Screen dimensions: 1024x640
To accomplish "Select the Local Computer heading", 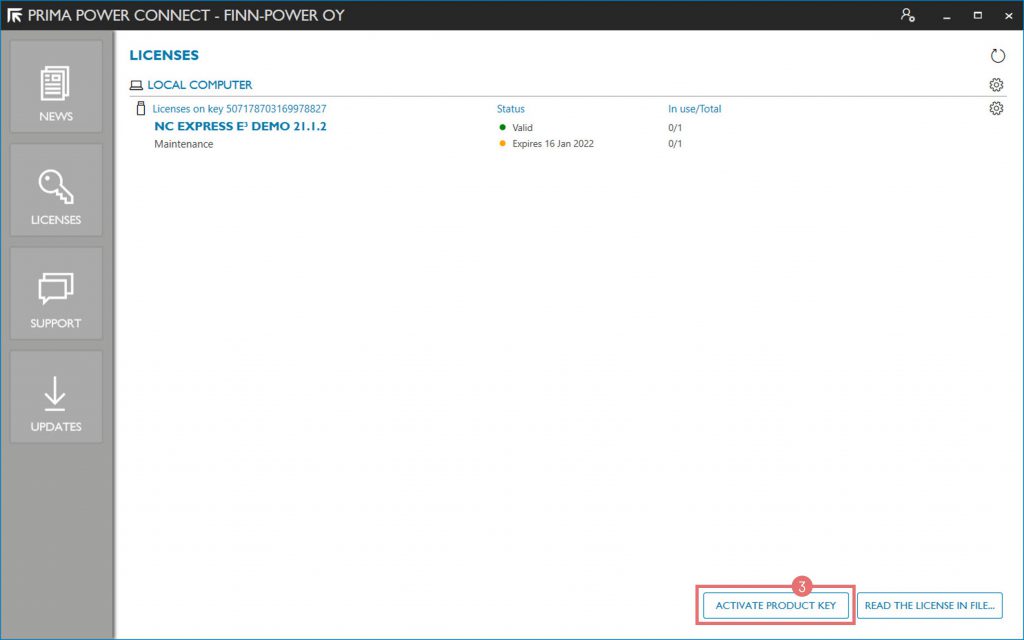I will point(199,85).
